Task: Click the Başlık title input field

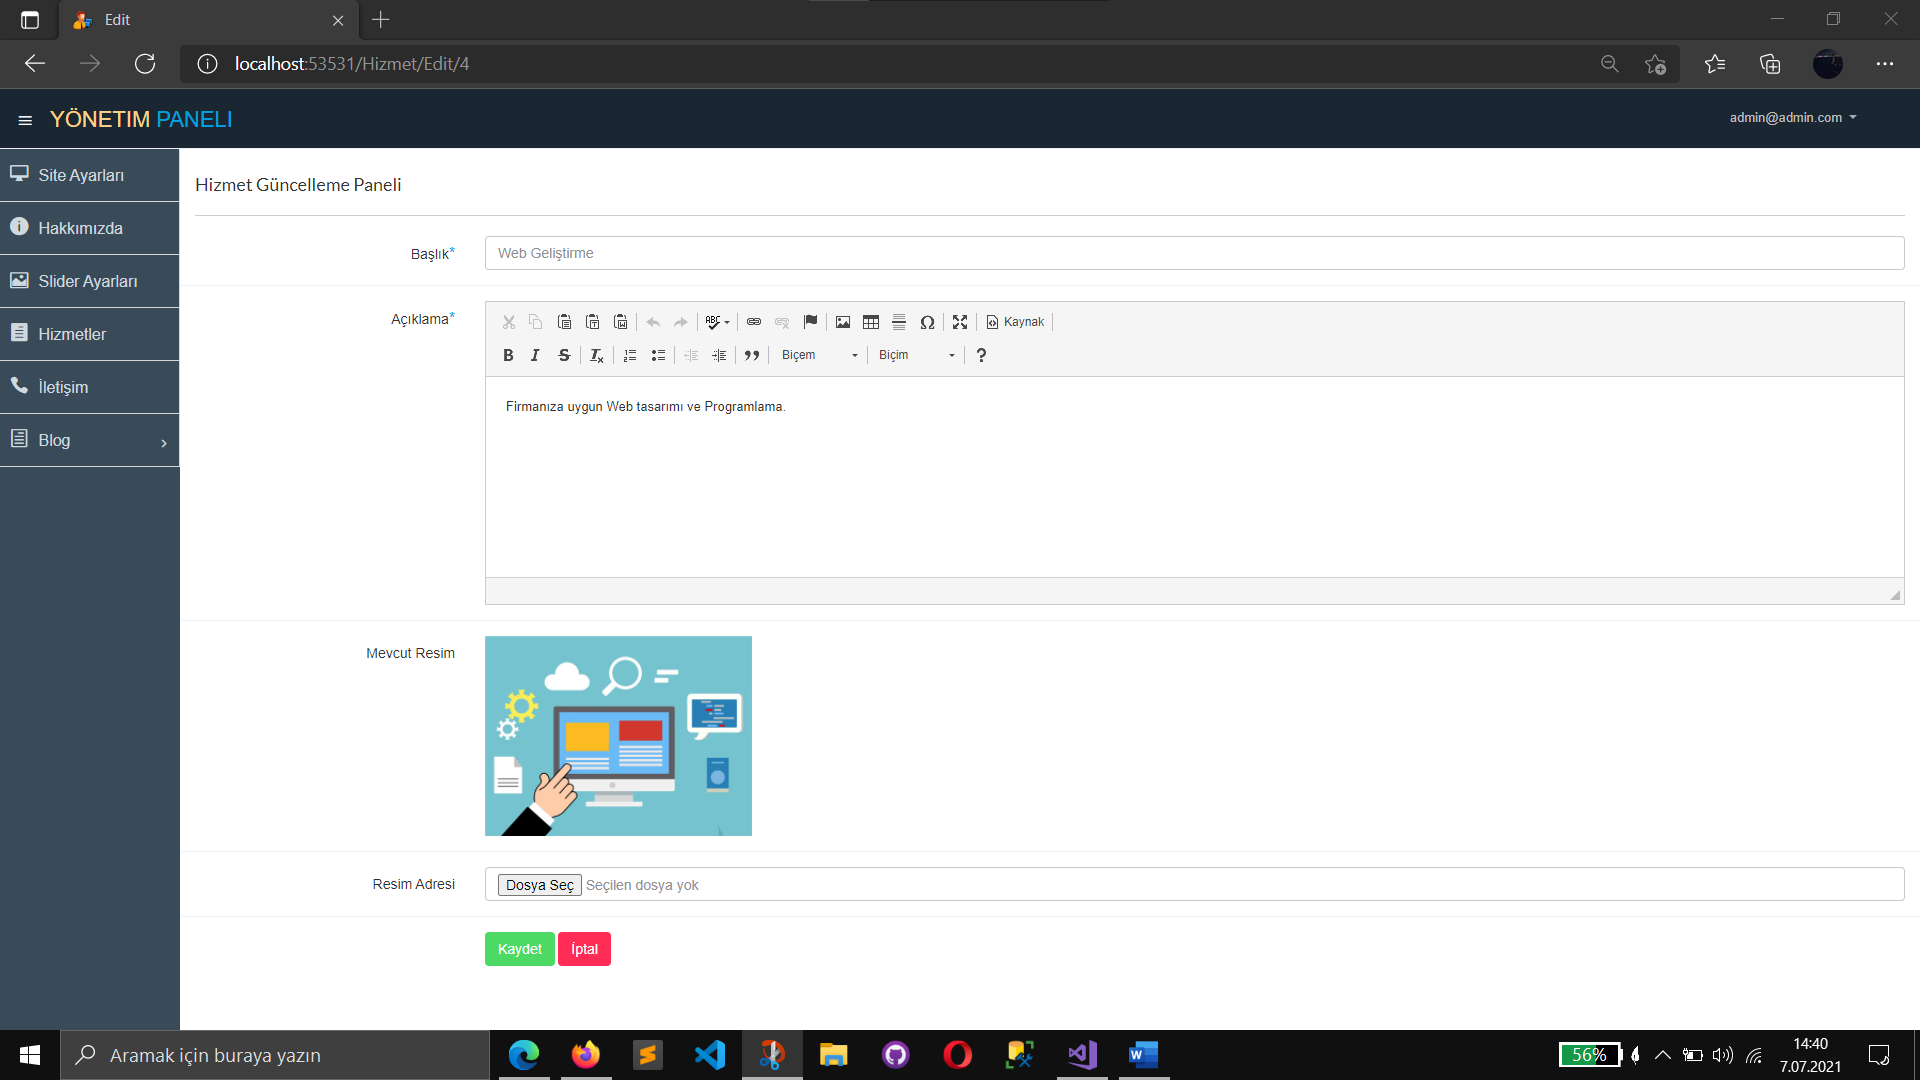Action: (x=1194, y=253)
